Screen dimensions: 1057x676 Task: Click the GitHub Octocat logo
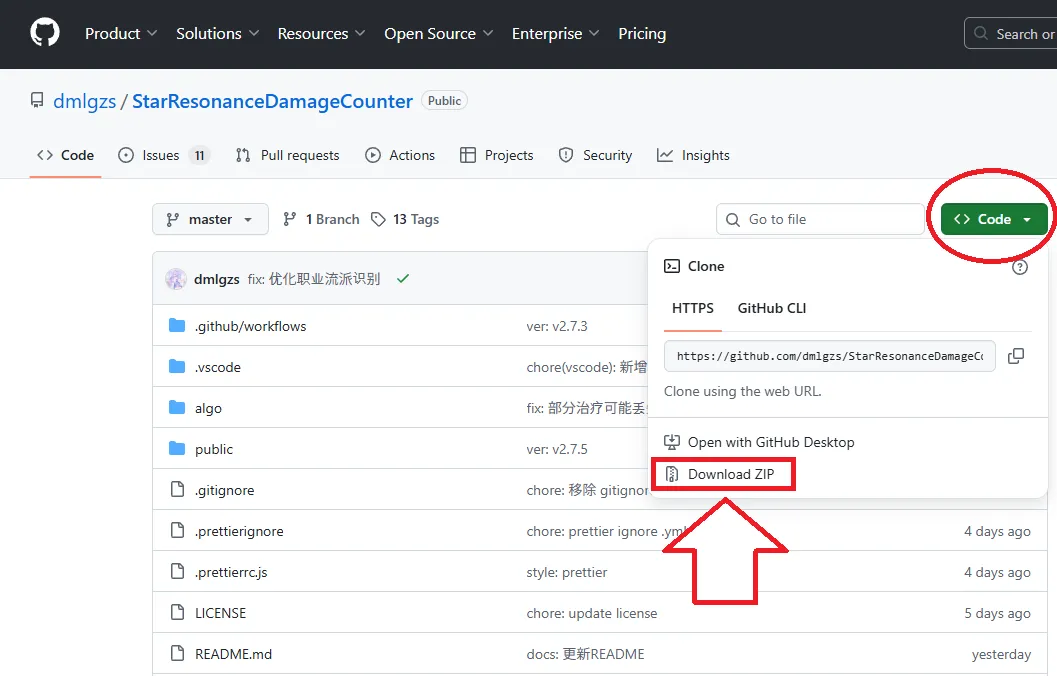tap(44, 33)
